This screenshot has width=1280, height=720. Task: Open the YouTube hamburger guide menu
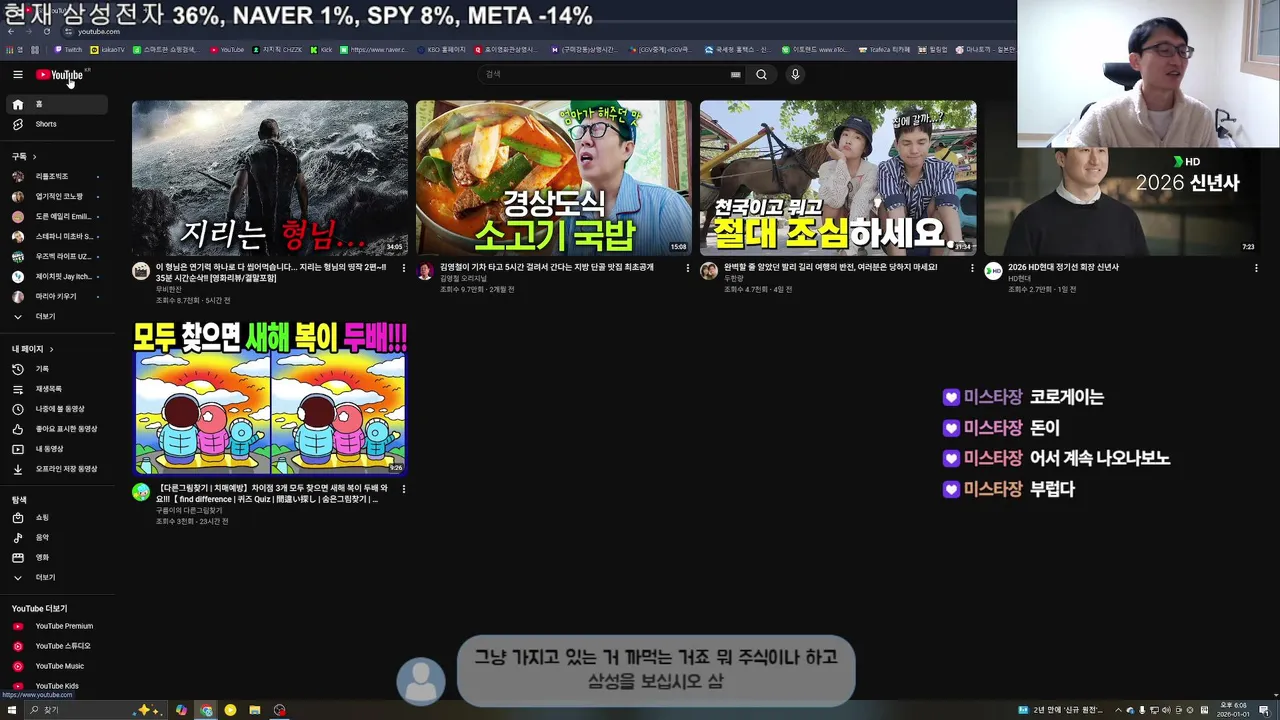pyautogui.click(x=17, y=75)
